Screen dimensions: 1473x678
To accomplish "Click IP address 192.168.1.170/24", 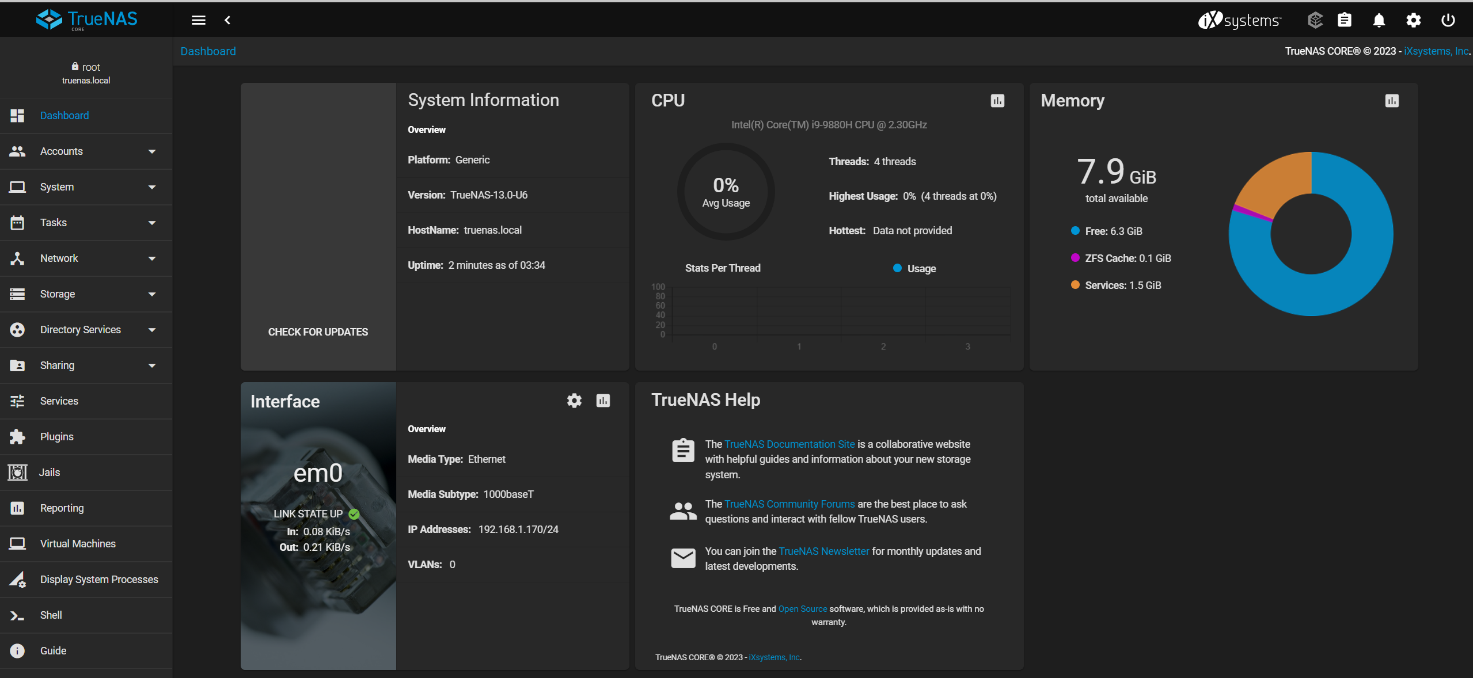I will [x=518, y=529].
